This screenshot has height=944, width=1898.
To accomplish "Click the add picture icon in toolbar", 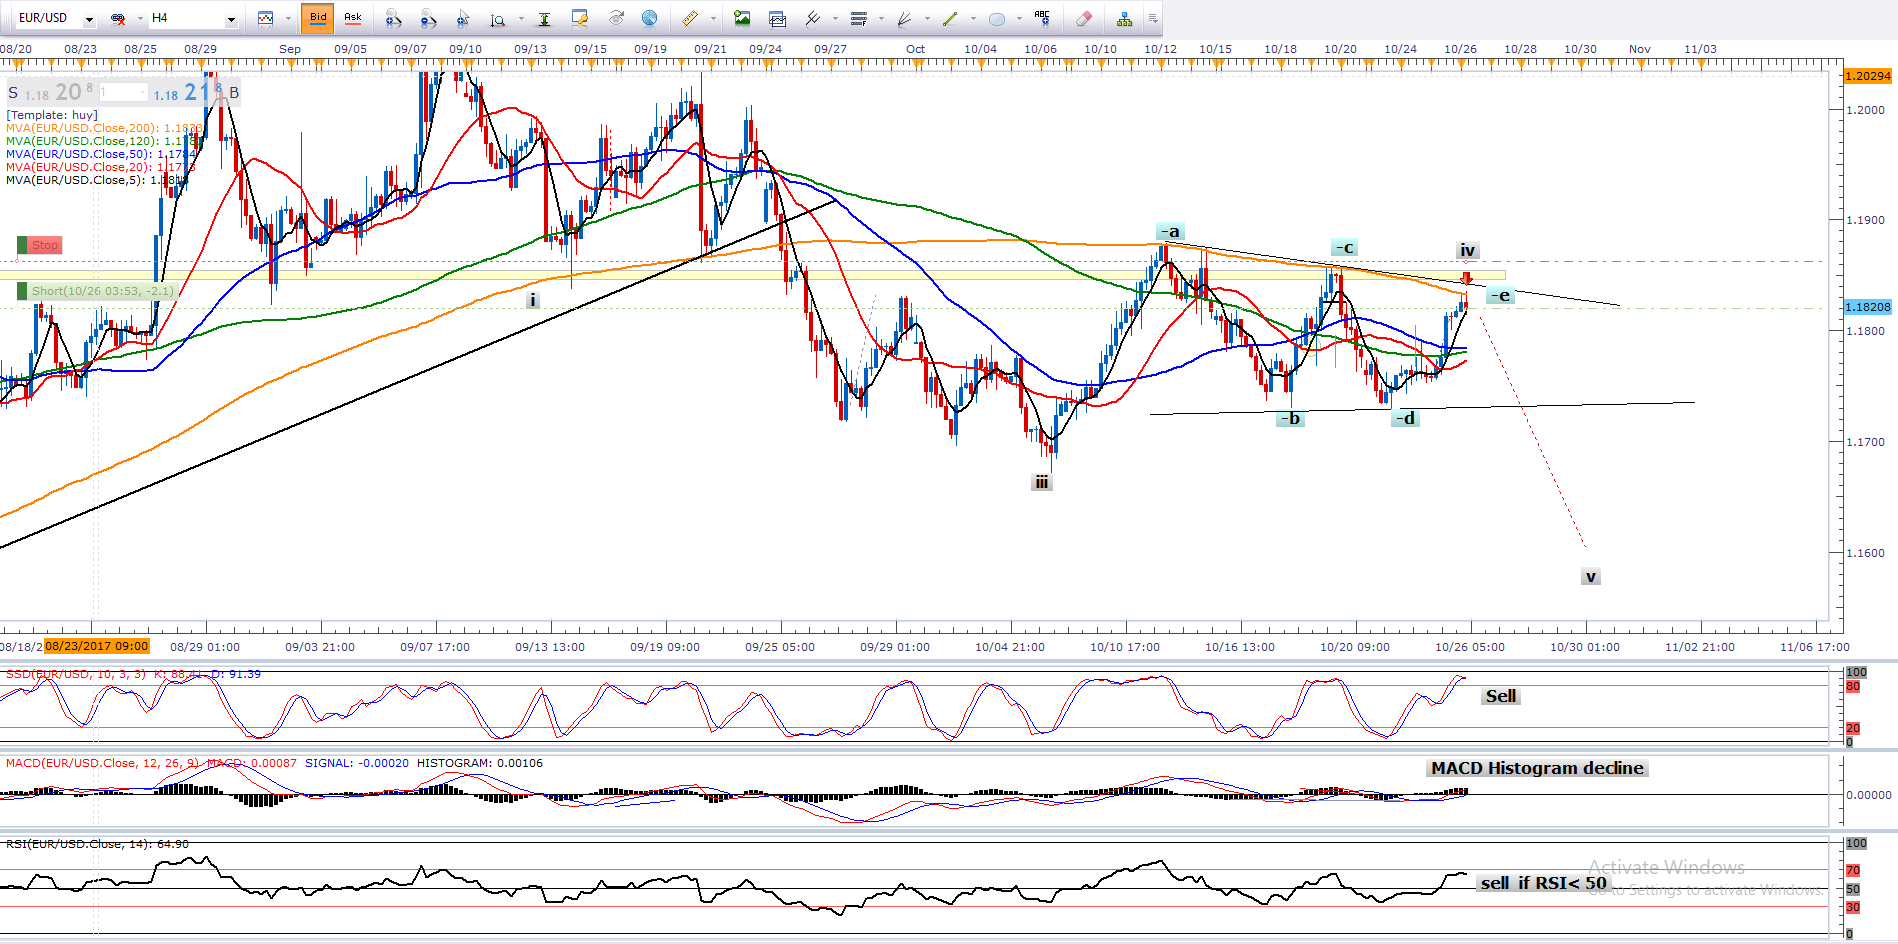I will [742, 18].
